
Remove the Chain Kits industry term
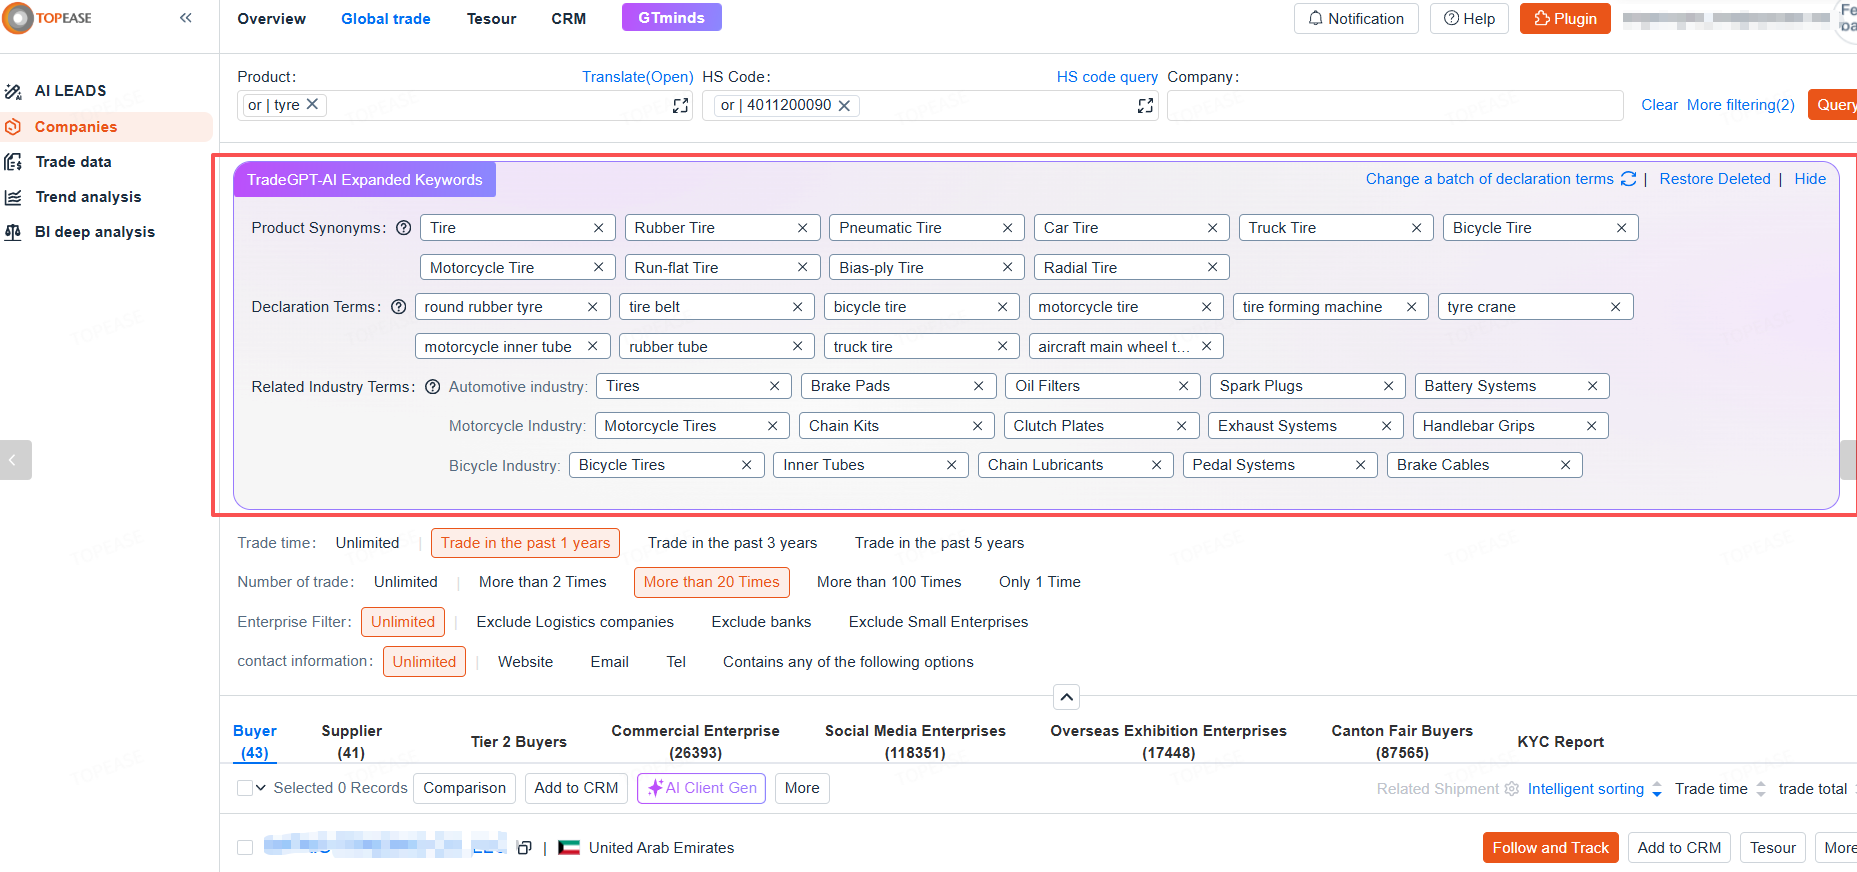pos(977,426)
